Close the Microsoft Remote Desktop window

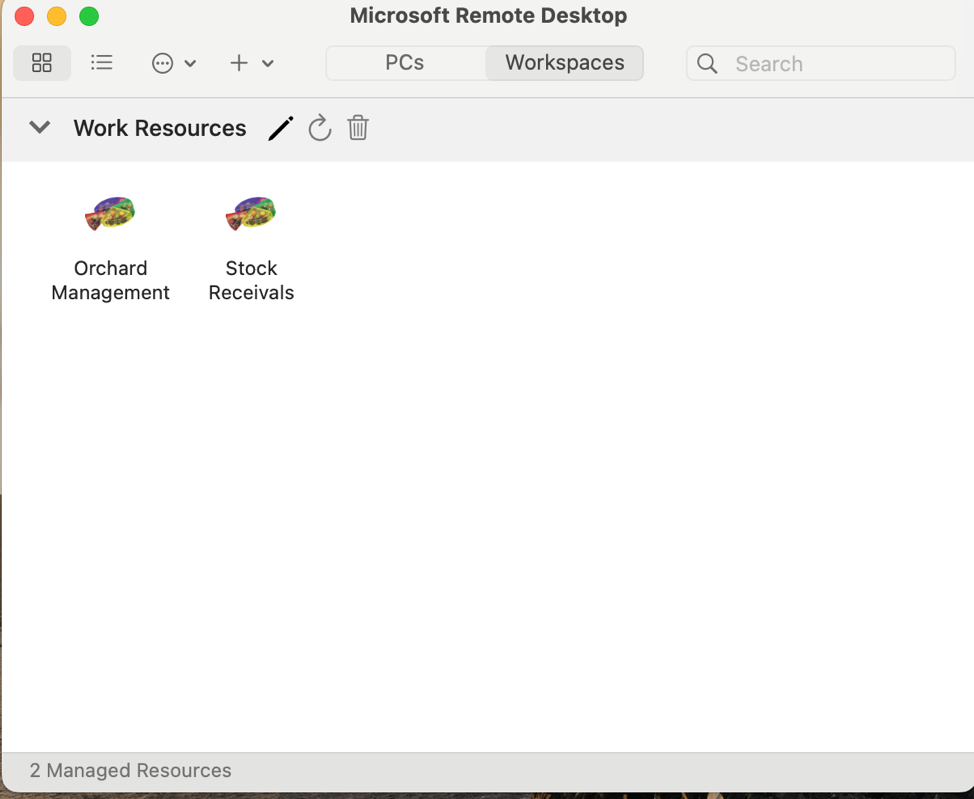[x=24, y=16]
